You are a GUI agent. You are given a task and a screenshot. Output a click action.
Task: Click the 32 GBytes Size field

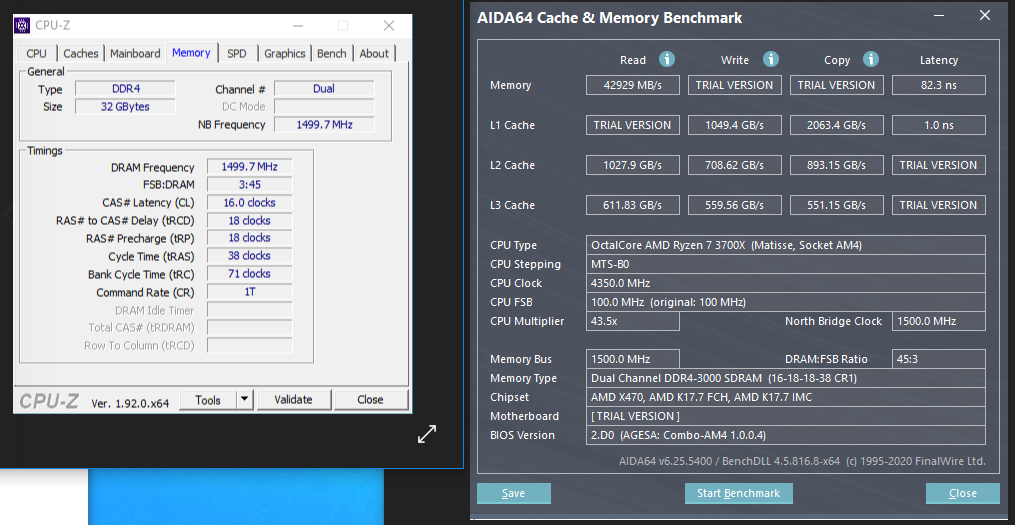coord(126,106)
